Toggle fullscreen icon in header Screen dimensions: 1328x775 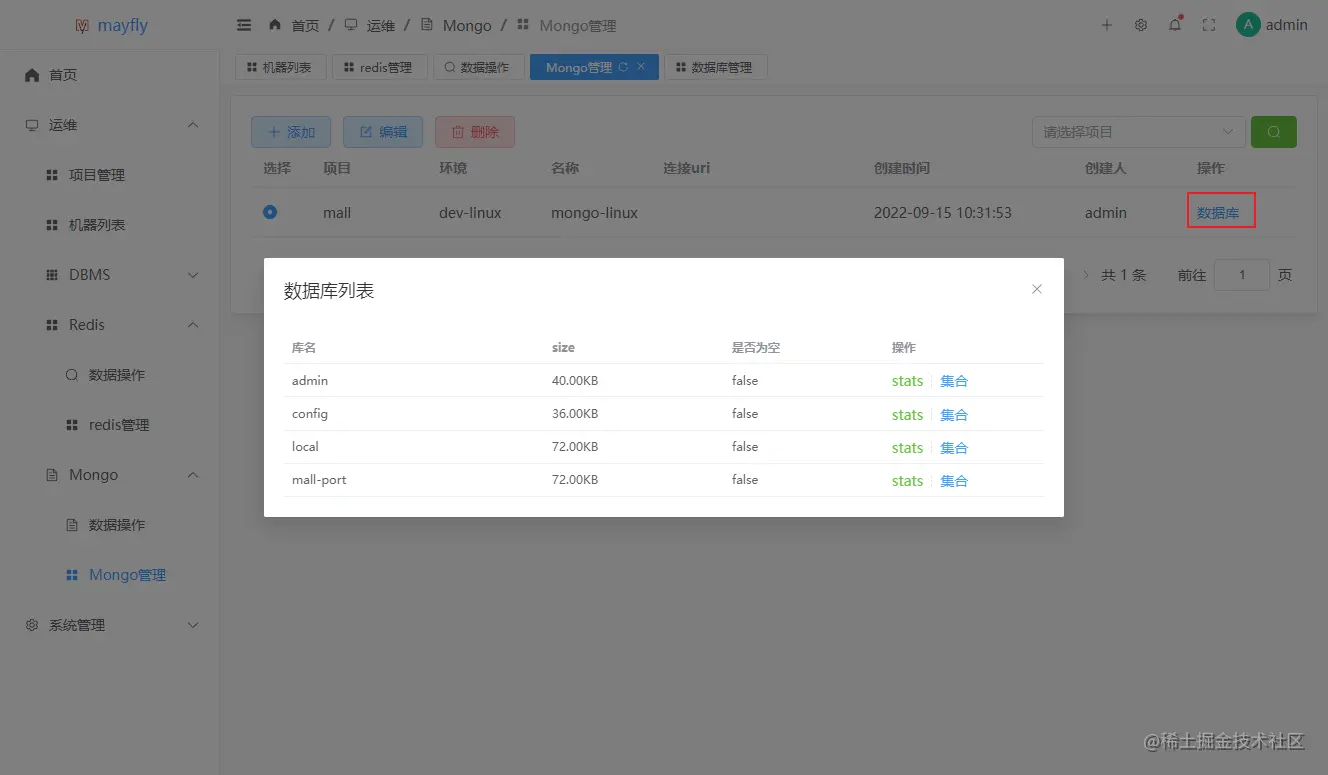click(1209, 25)
